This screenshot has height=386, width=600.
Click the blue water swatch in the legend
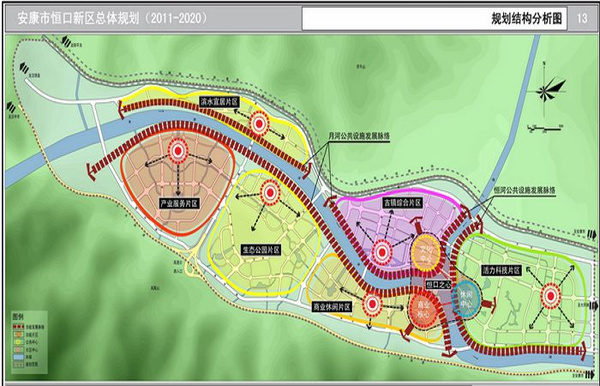18,357
